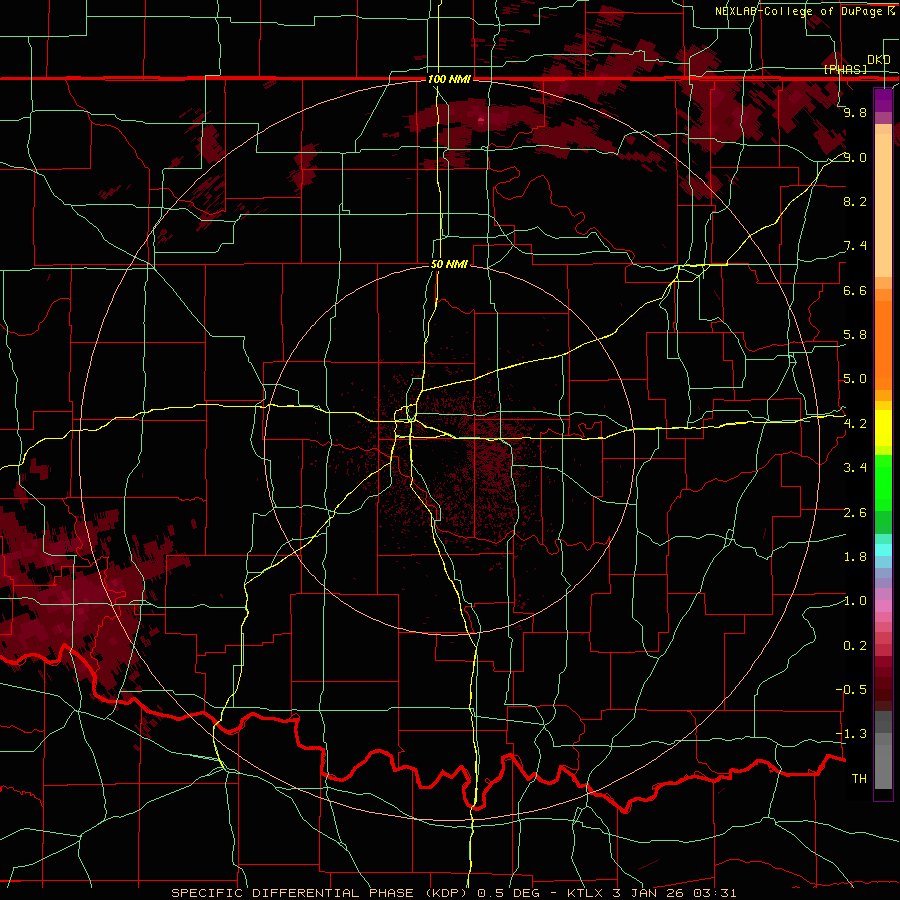Screen dimensions: 900x900
Task: Click the 50 NMI range ring label
Action: pos(449,265)
